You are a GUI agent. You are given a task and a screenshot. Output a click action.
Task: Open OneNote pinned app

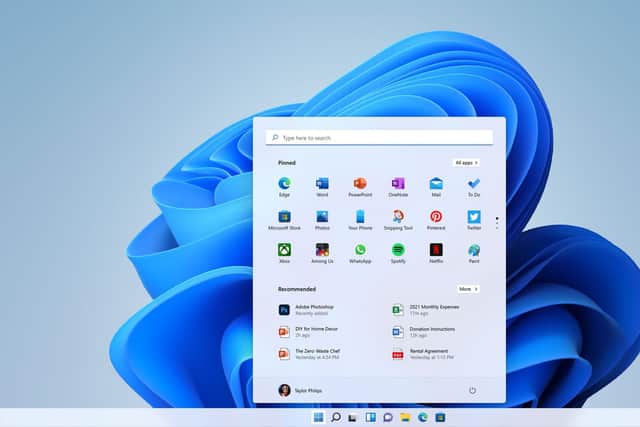click(398, 187)
